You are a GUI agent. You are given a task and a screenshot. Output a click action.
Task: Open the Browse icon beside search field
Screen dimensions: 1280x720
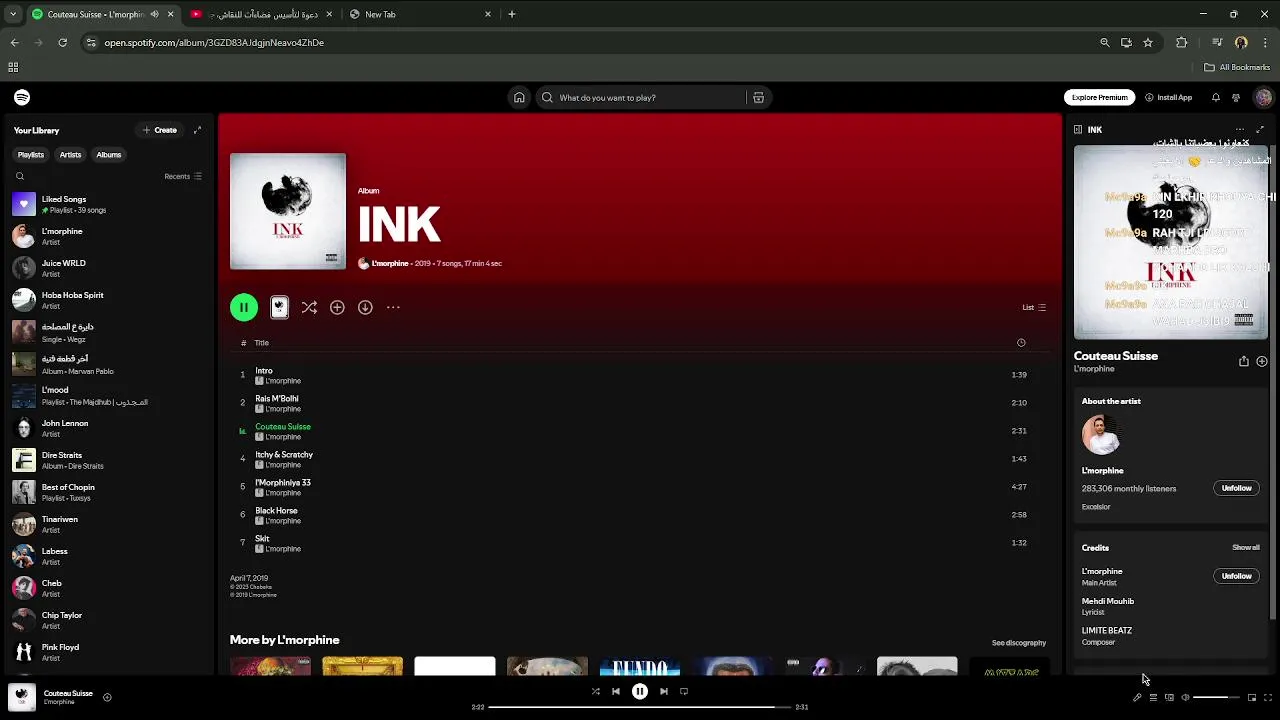click(x=758, y=97)
